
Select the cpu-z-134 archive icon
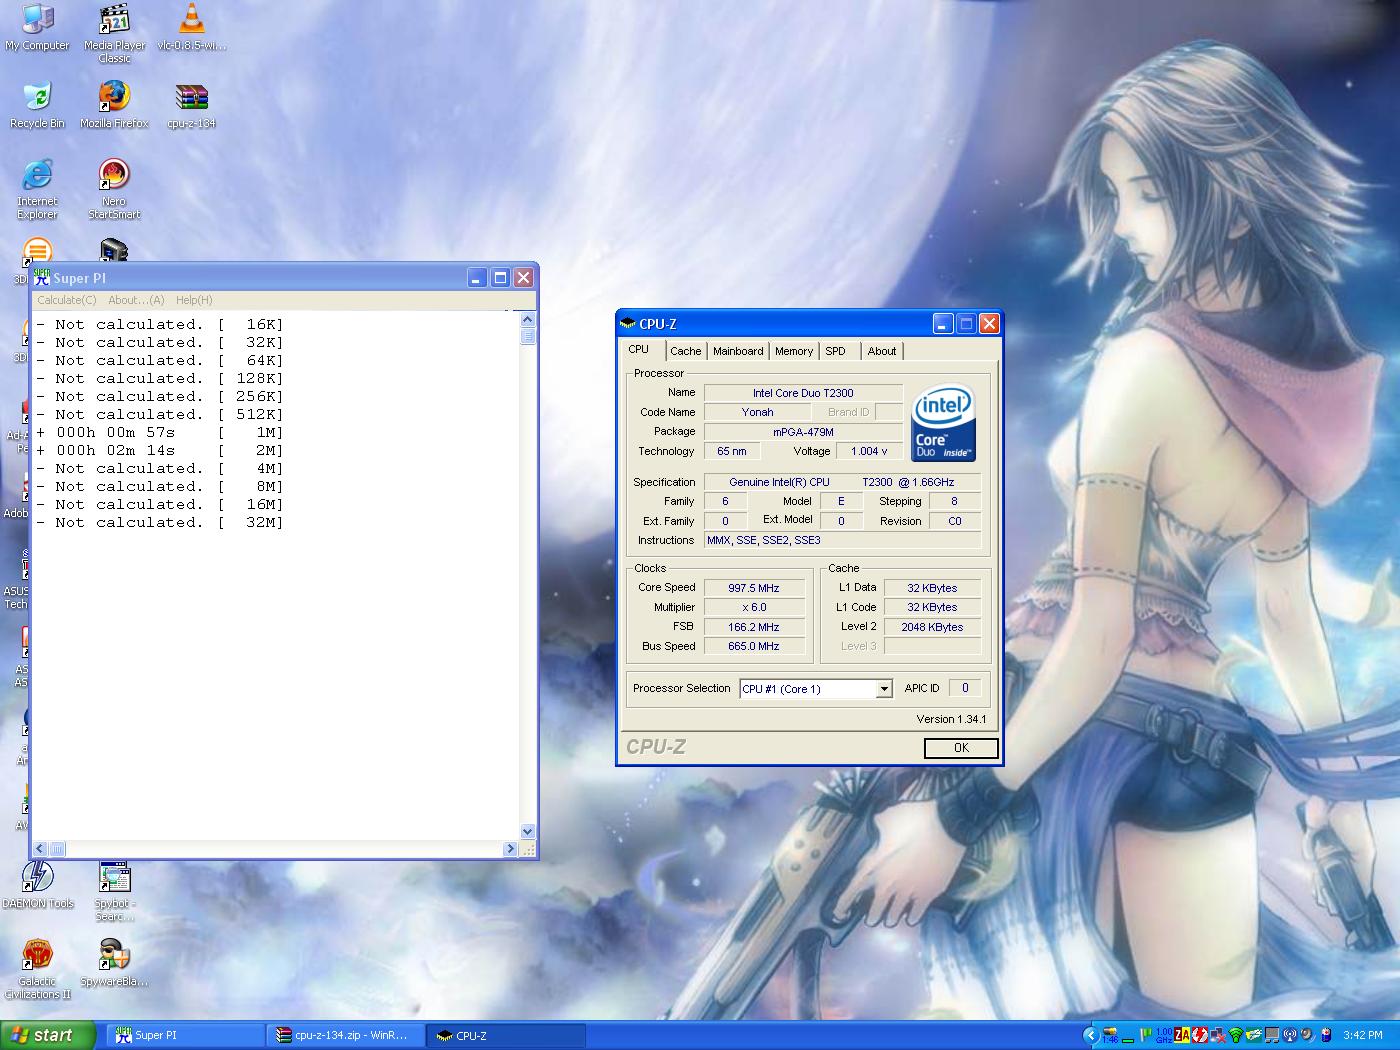pyautogui.click(x=191, y=105)
